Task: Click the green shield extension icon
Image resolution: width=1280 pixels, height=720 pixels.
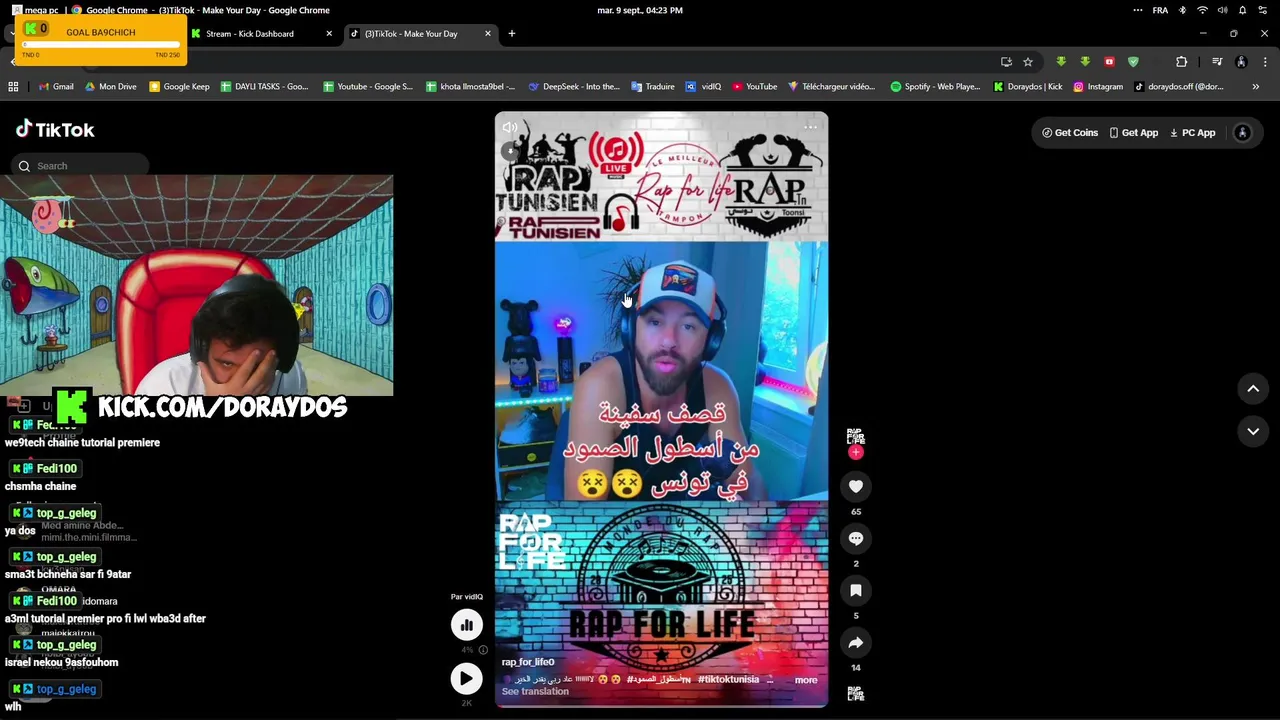Action: [1133, 62]
